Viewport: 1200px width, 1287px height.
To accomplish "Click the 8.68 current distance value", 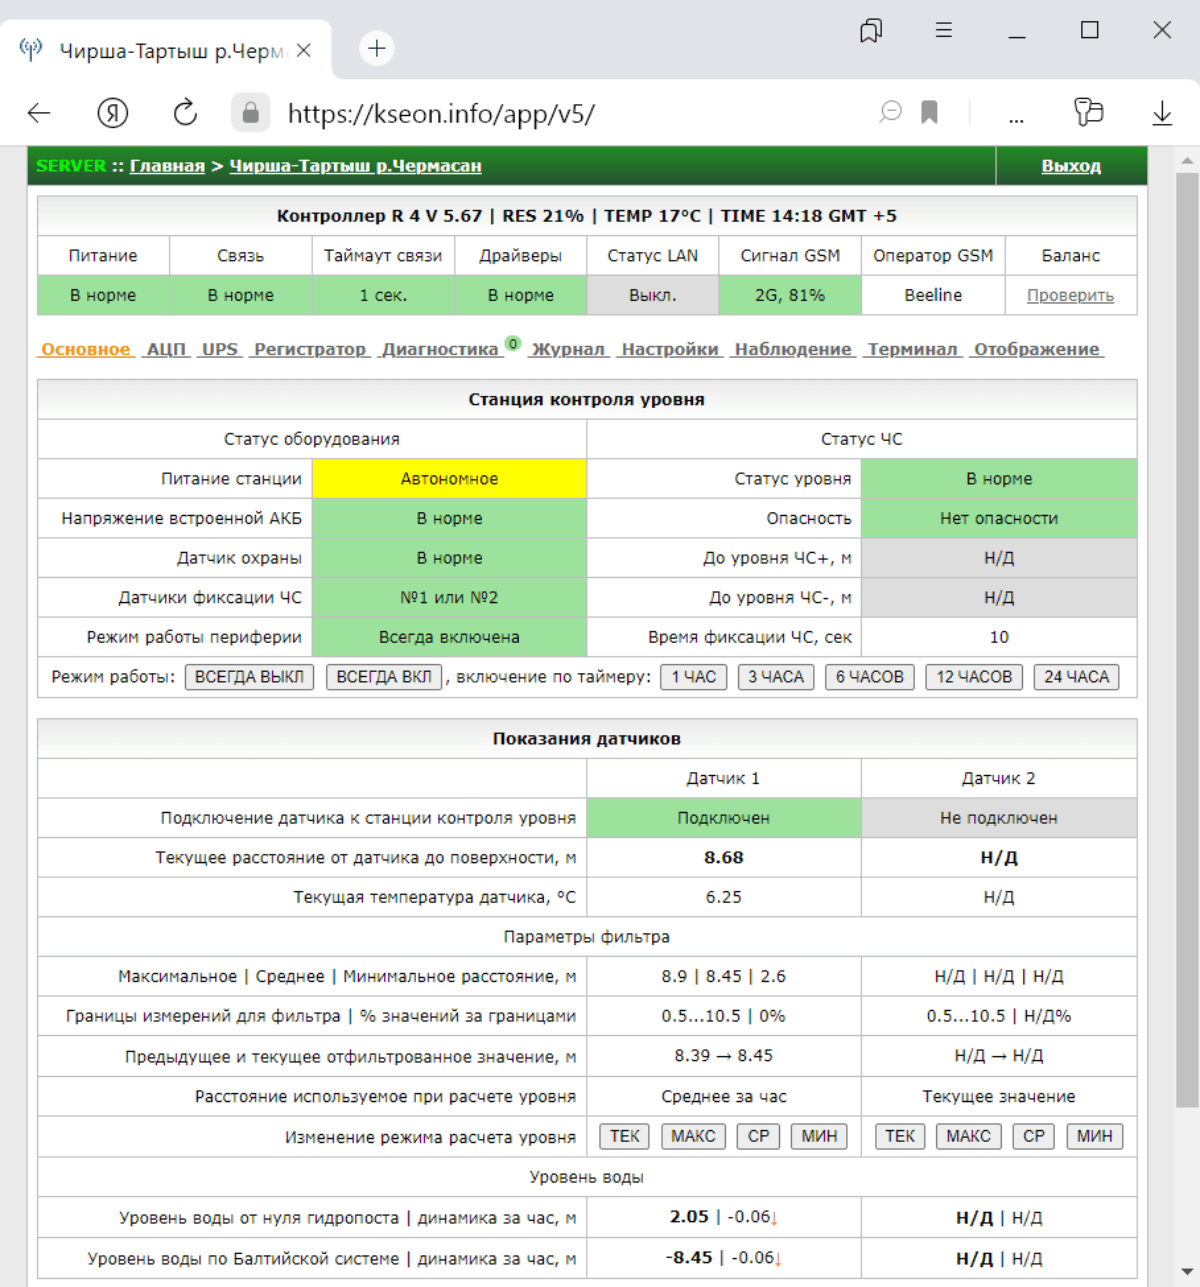I will coord(724,858).
